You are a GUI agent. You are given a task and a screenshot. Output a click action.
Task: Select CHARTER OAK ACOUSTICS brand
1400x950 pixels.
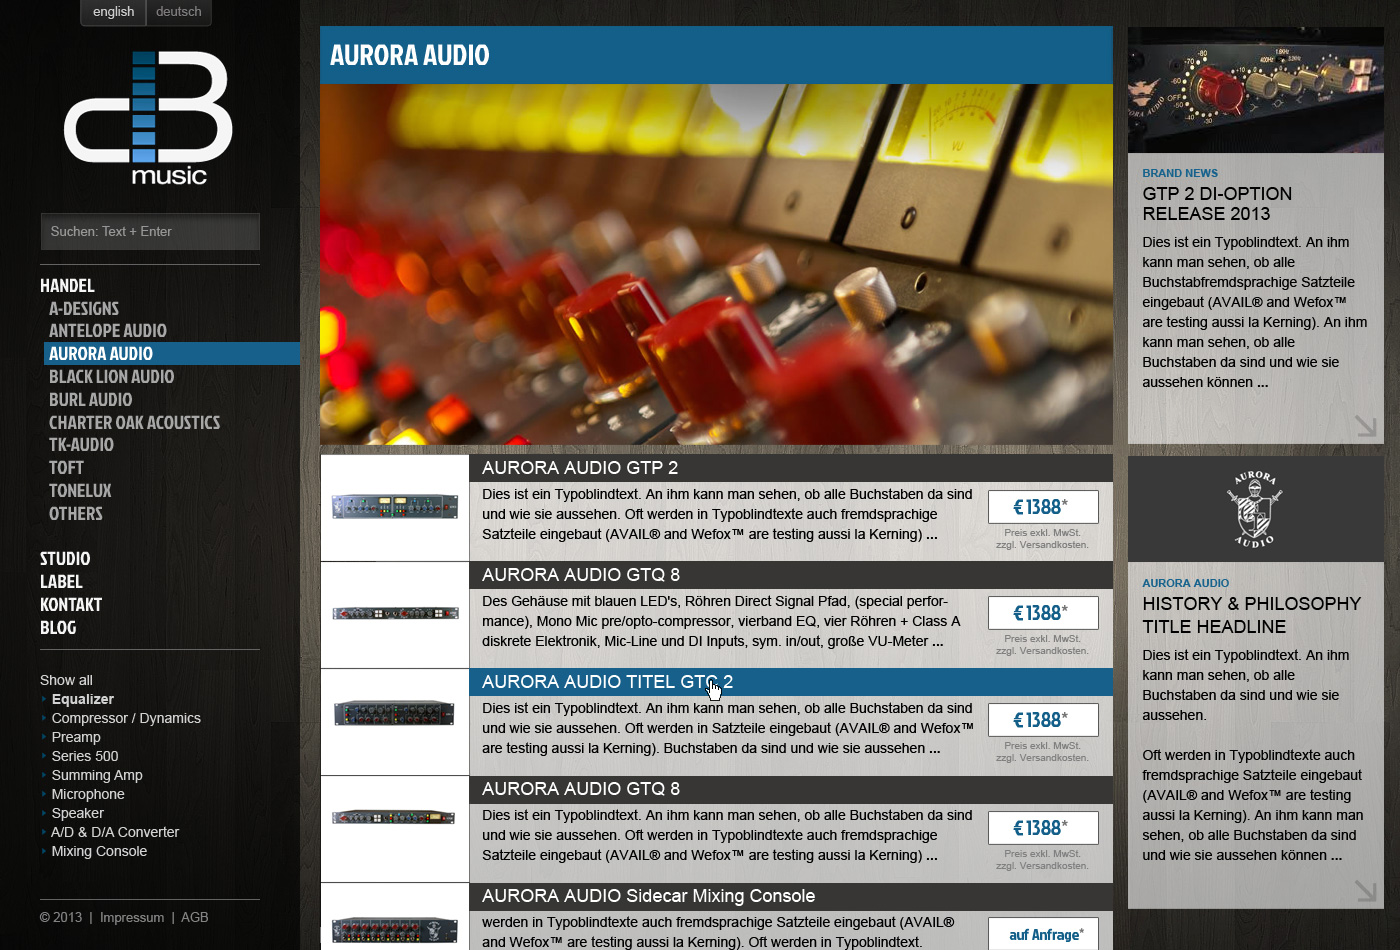[x=134, y=423]
